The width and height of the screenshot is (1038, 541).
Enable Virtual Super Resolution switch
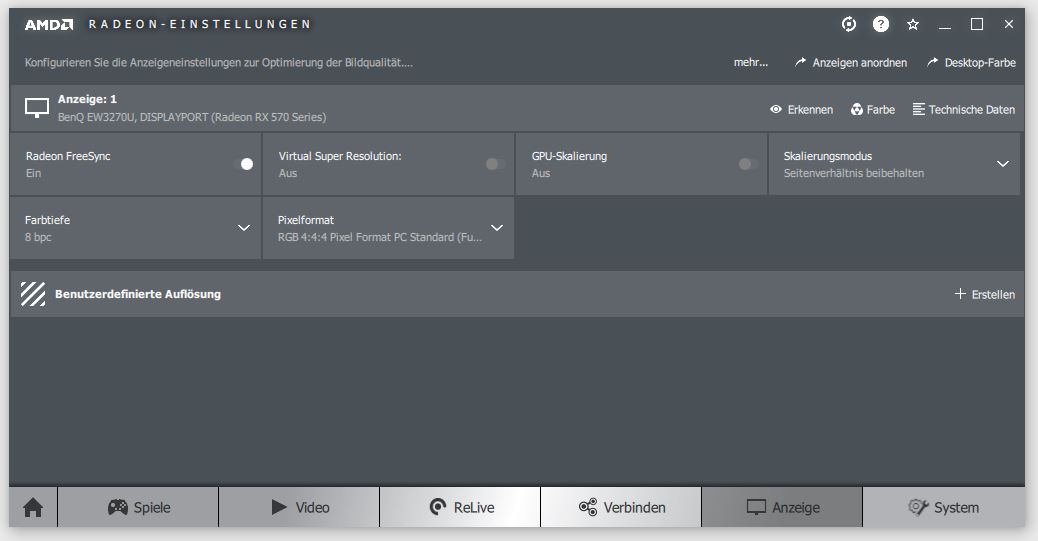coord(495,164)
